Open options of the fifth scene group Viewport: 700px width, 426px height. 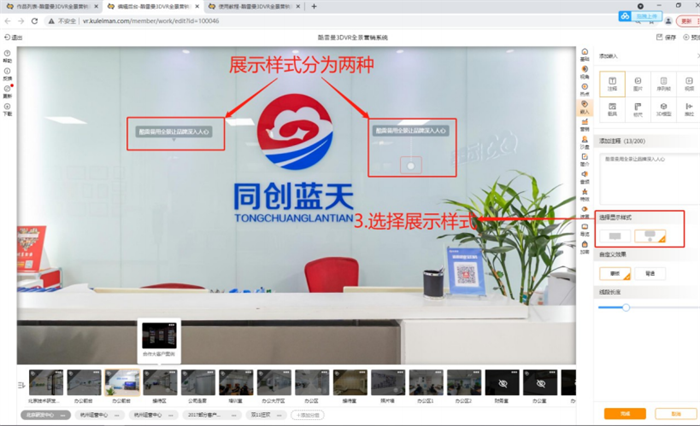tap(279, 415)
